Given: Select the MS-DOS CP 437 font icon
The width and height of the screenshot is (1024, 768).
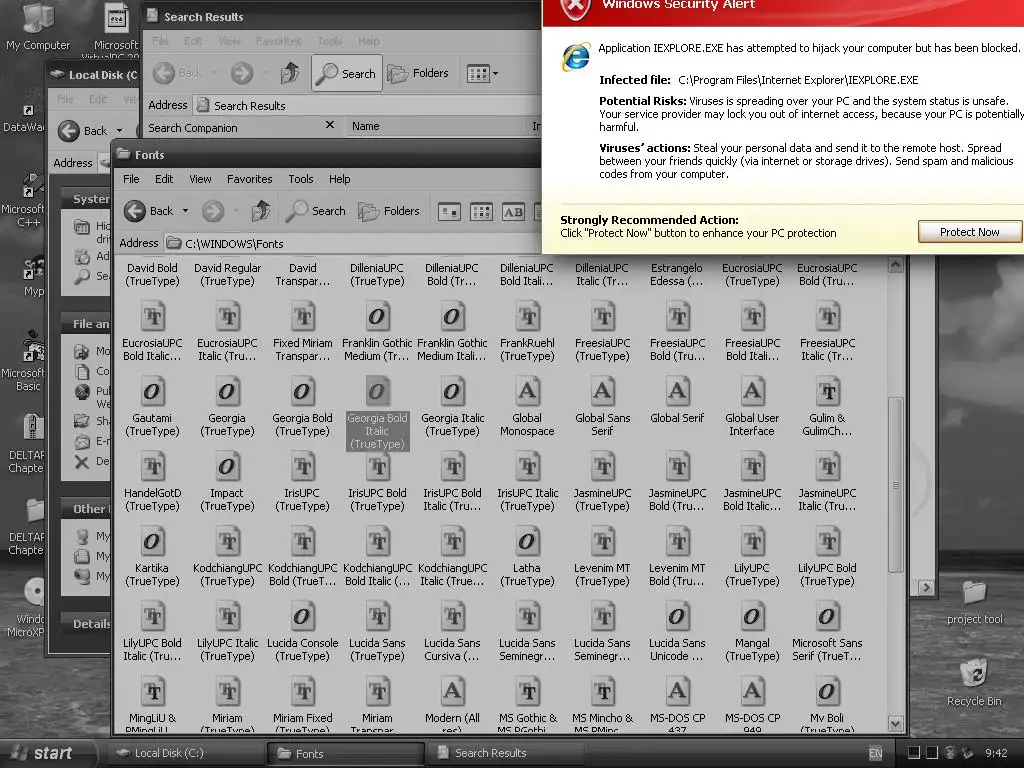Looking at the screenshot, I should [x=677, y=692].
